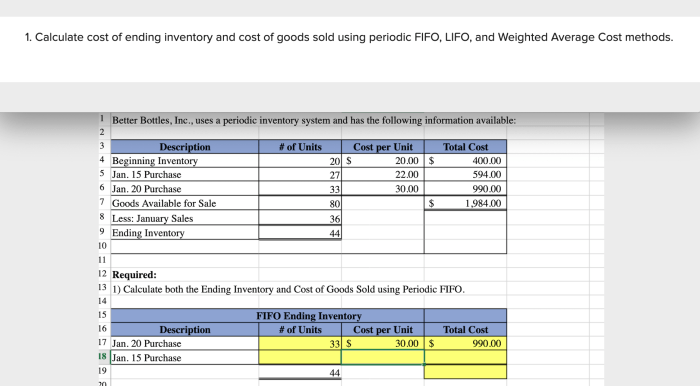The height and width of the screenshot is (386, 700).
Task: Select the yellow row 17 total cost 990.00
Action: (x=465, y=343)
